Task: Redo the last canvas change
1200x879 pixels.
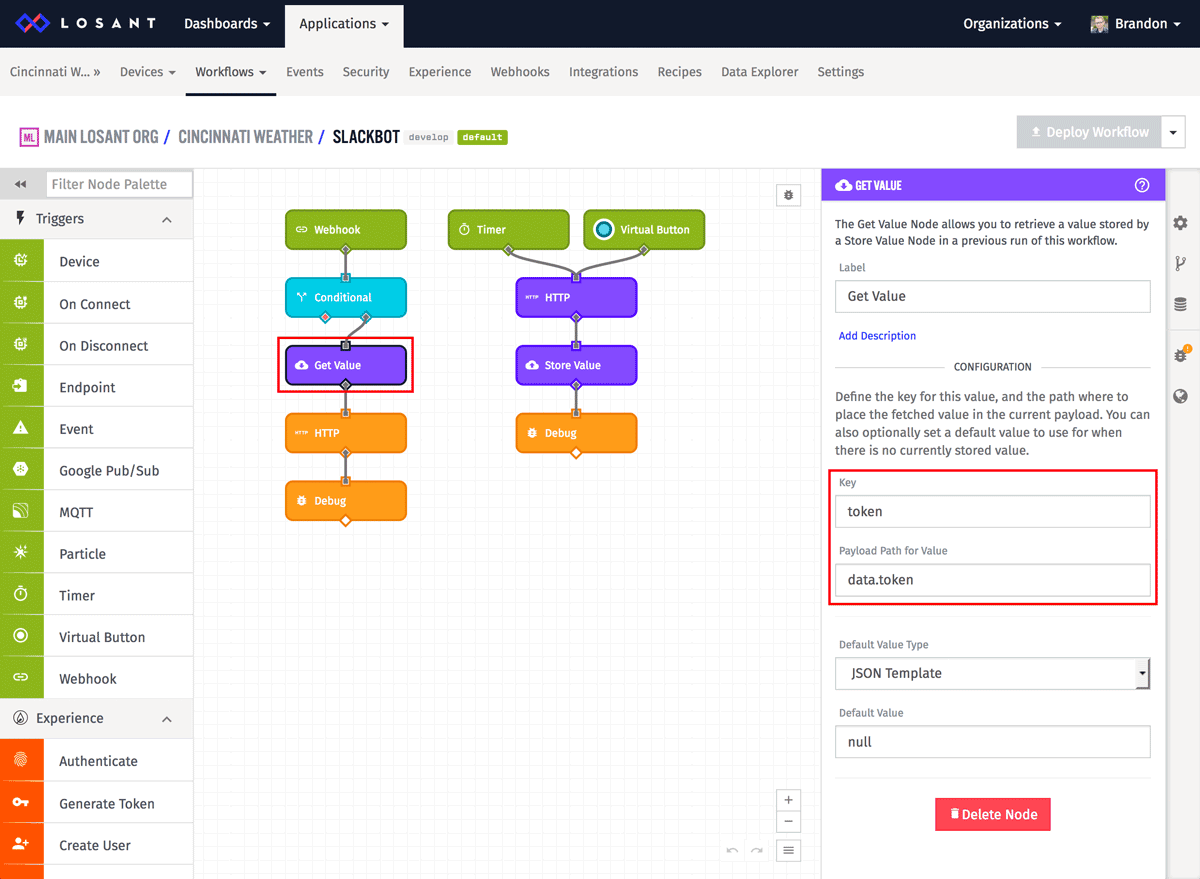Action: pyautogui.click(x=757, y=851)
